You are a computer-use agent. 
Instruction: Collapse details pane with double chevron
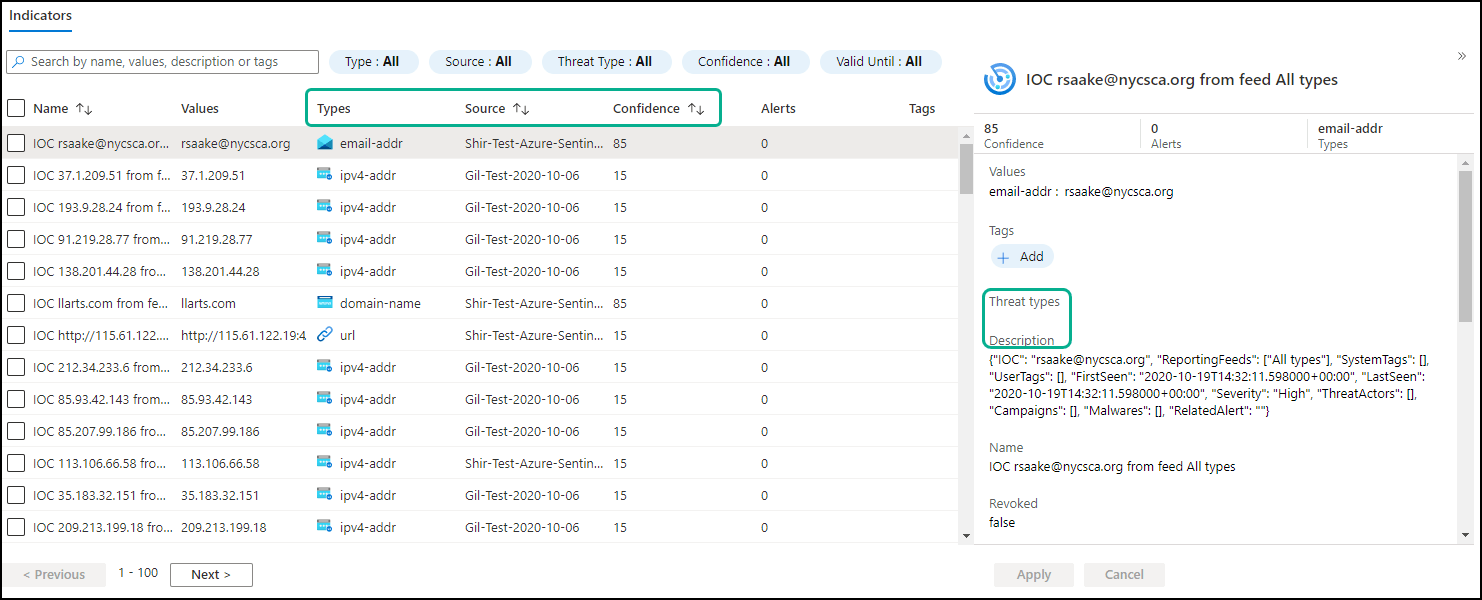1461,56
